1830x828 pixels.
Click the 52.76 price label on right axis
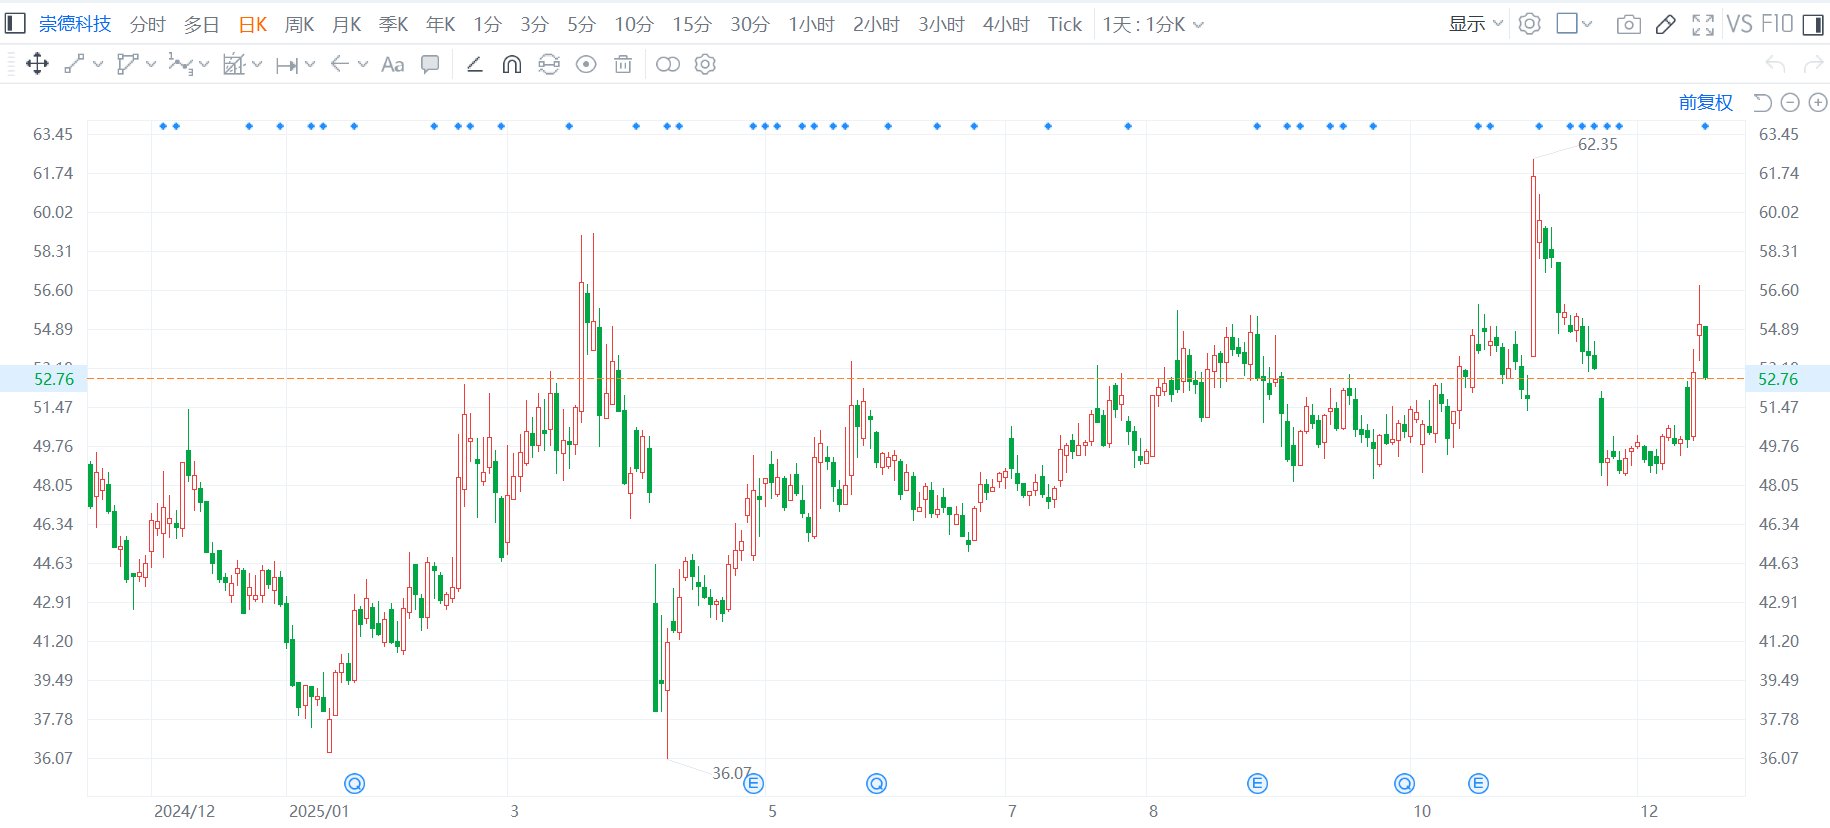(1778, 379)
